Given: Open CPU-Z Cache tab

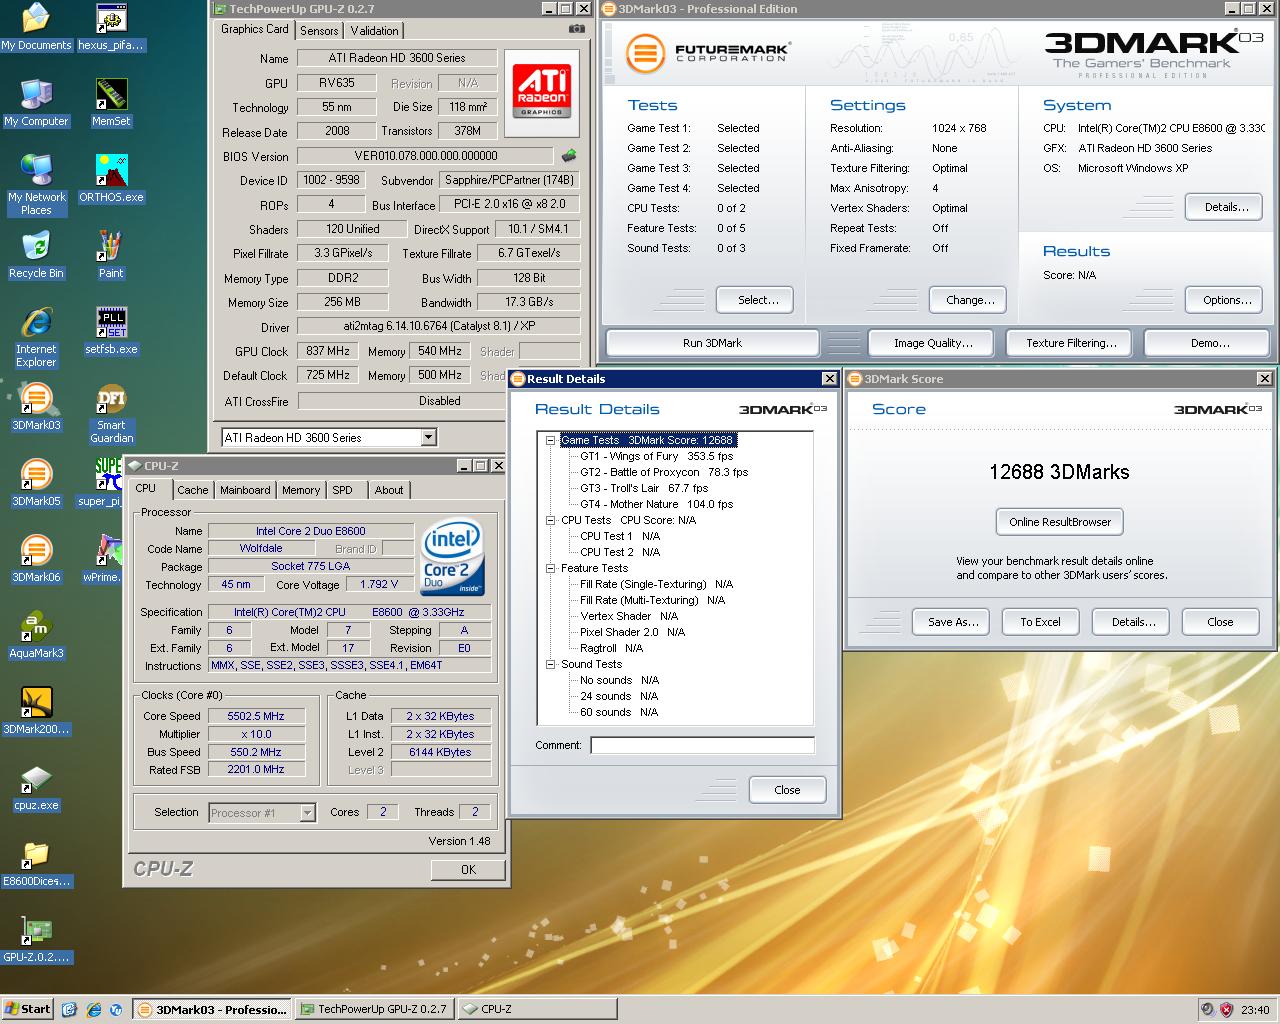Looking at the screenshot, I should pyautogui.click(x=193, y=490).
